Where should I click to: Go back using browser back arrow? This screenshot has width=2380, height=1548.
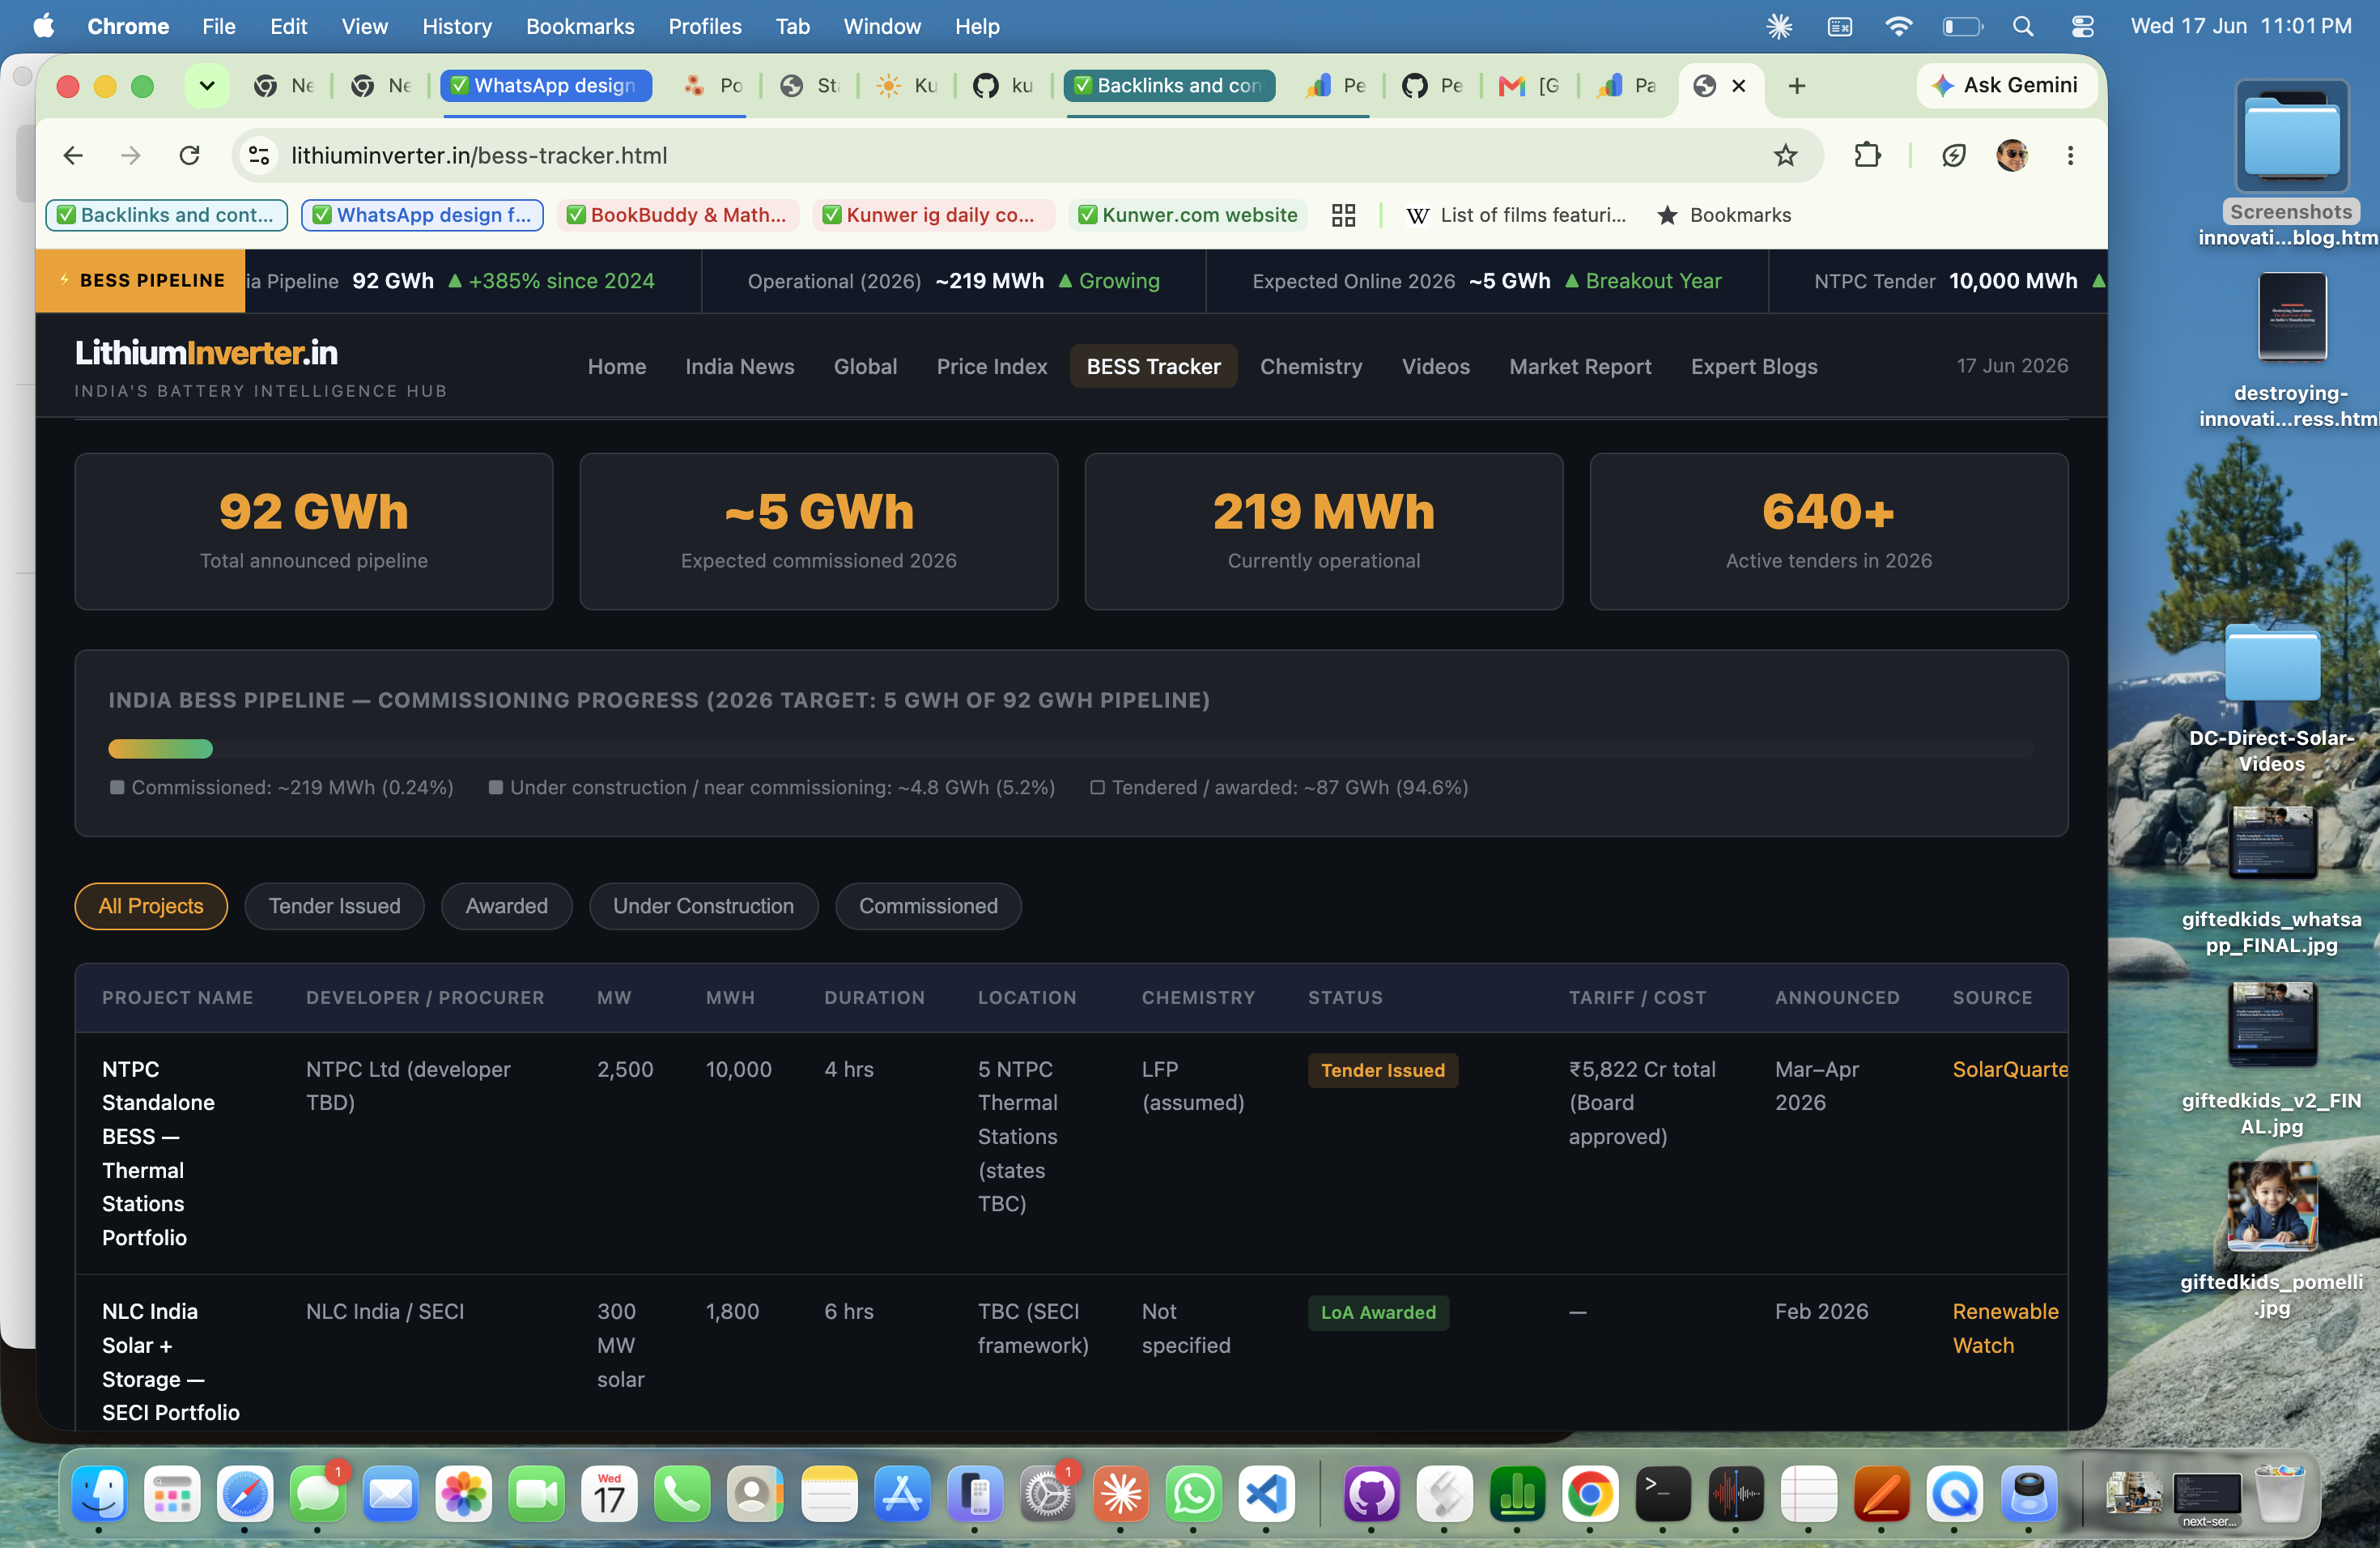click(73, 155)
